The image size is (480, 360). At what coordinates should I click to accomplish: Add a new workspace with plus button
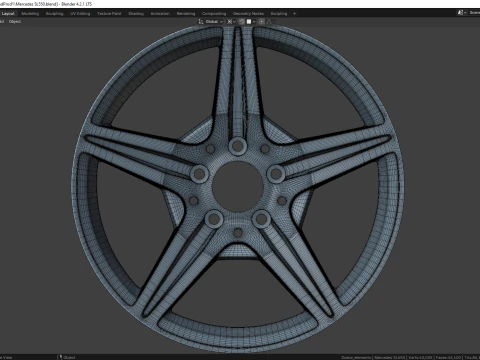294,14
